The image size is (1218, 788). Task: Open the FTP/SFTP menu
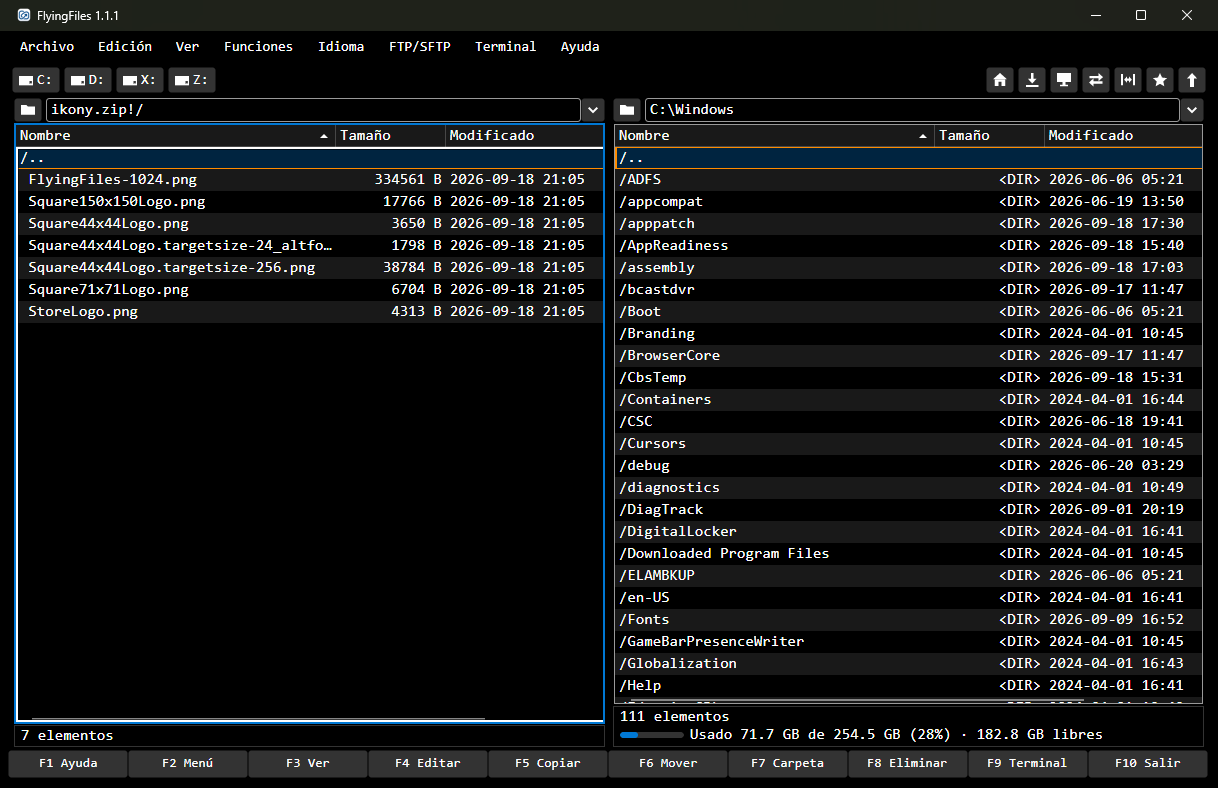click(x=420, y=46)
